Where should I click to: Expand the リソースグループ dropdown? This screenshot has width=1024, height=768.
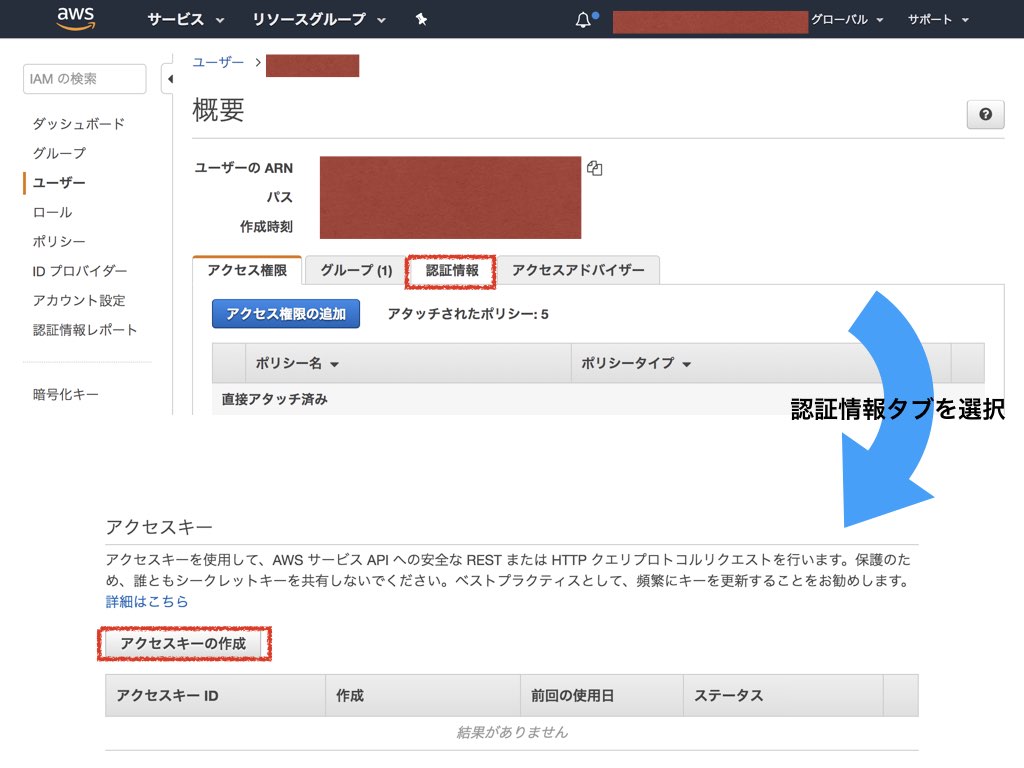click(x=319, y=20)
